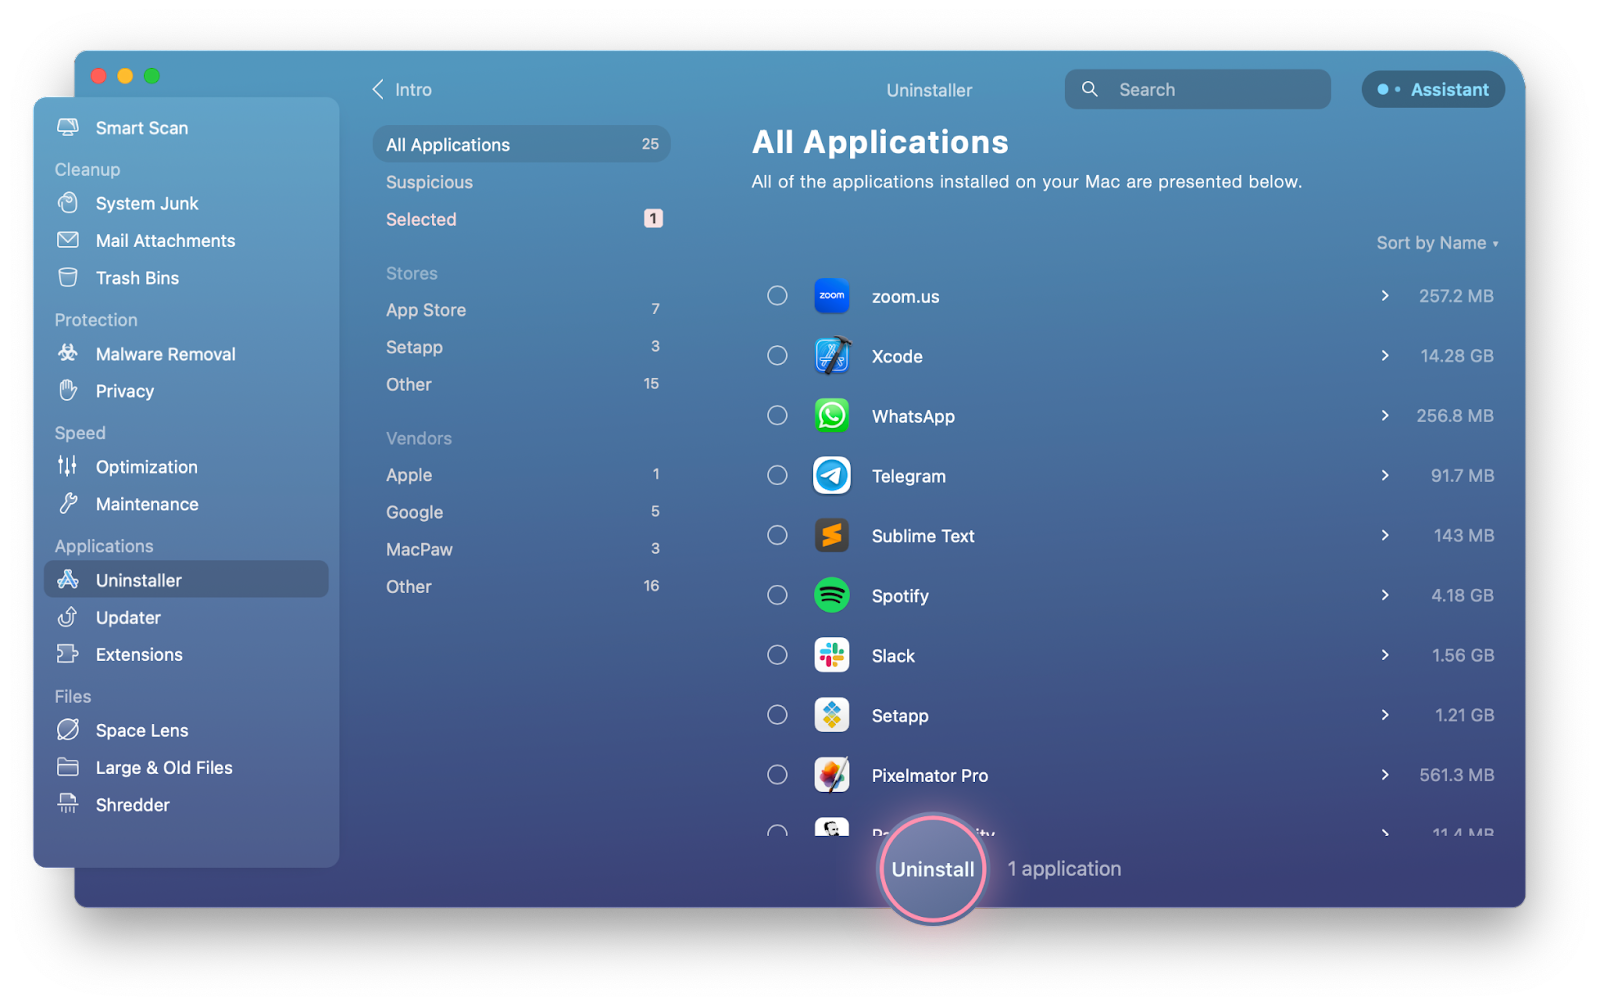Open Malware Removal biohazard icon
Viewport: 1600px width, 1006px height.
click(x=68, y=353)
